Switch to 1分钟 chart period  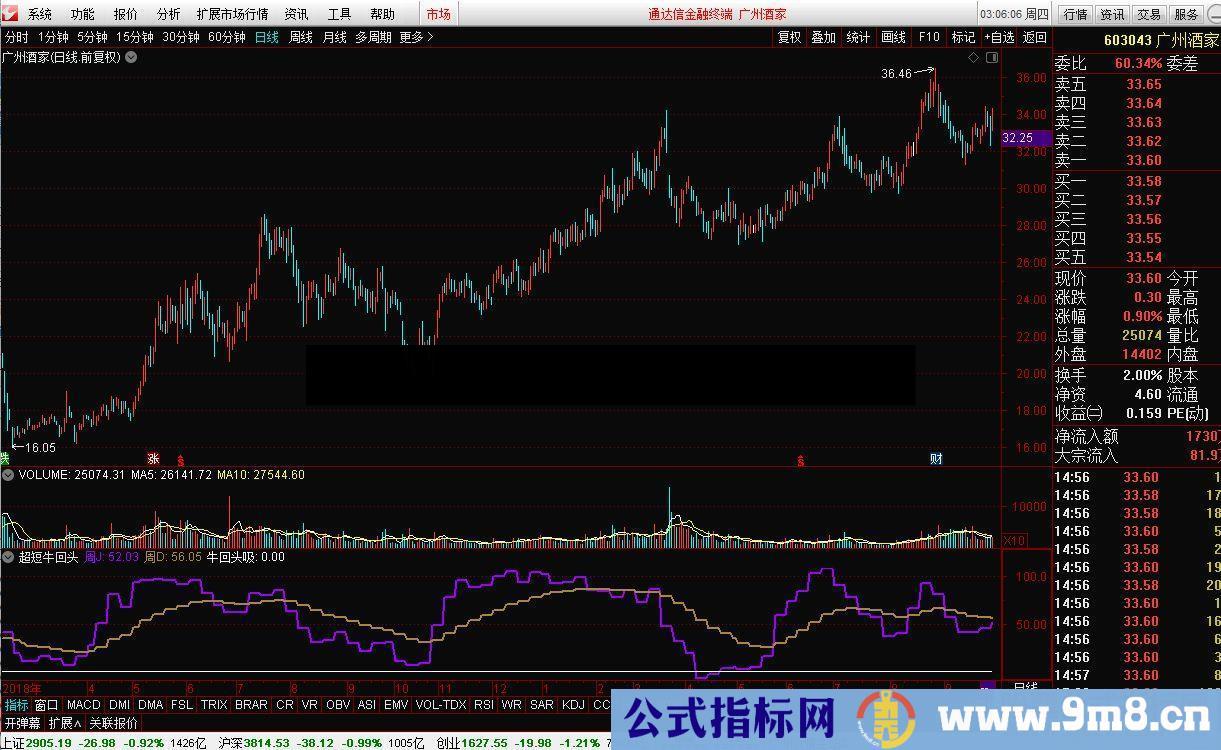click(54, 37)
